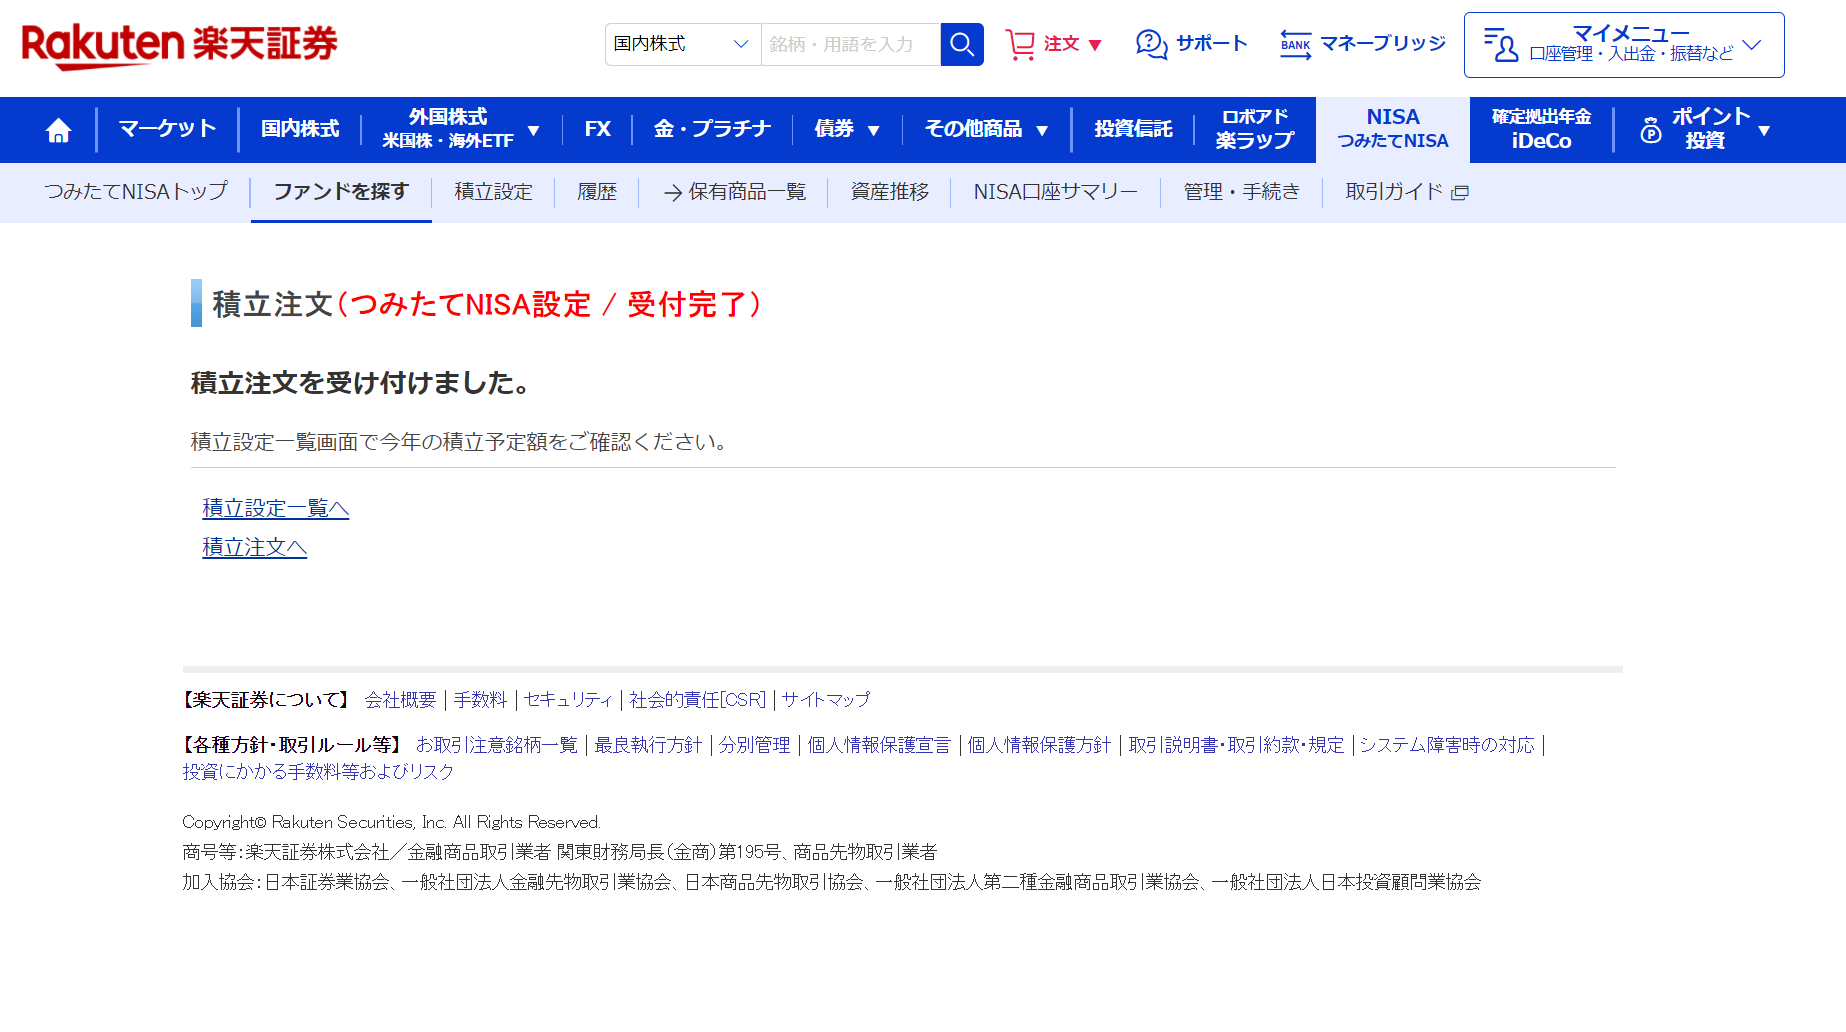Expand 債券 menu arrow
This screenshot has height=1032, width=1846.
[x=873, y=130]
